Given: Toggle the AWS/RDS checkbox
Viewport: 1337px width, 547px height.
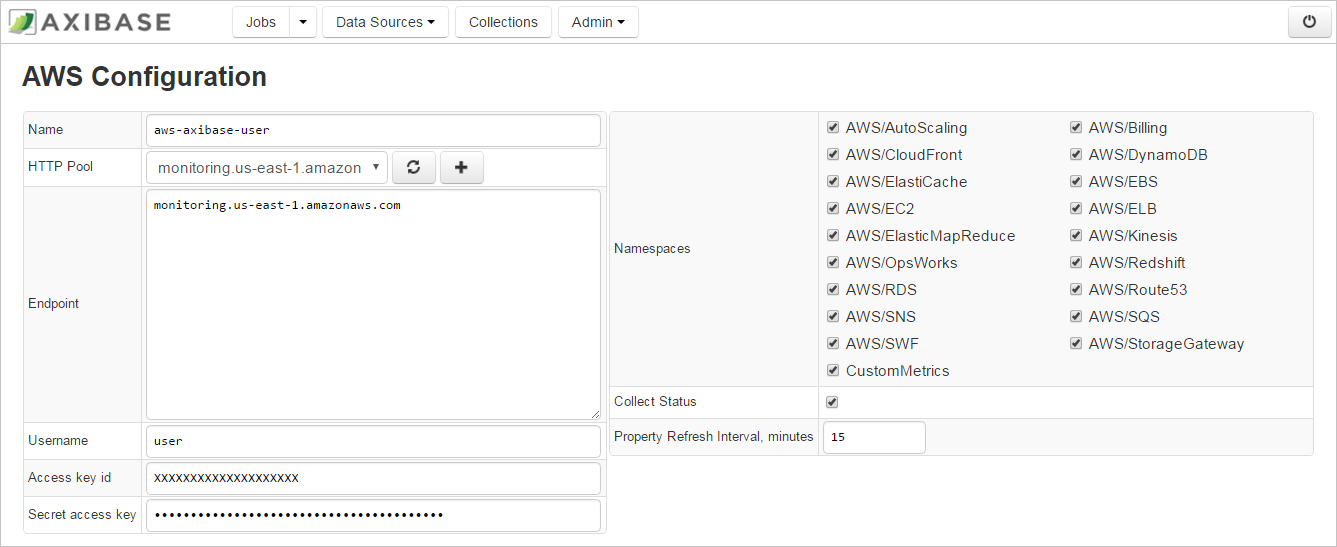Looking at the screenshot, I should 833,290.
